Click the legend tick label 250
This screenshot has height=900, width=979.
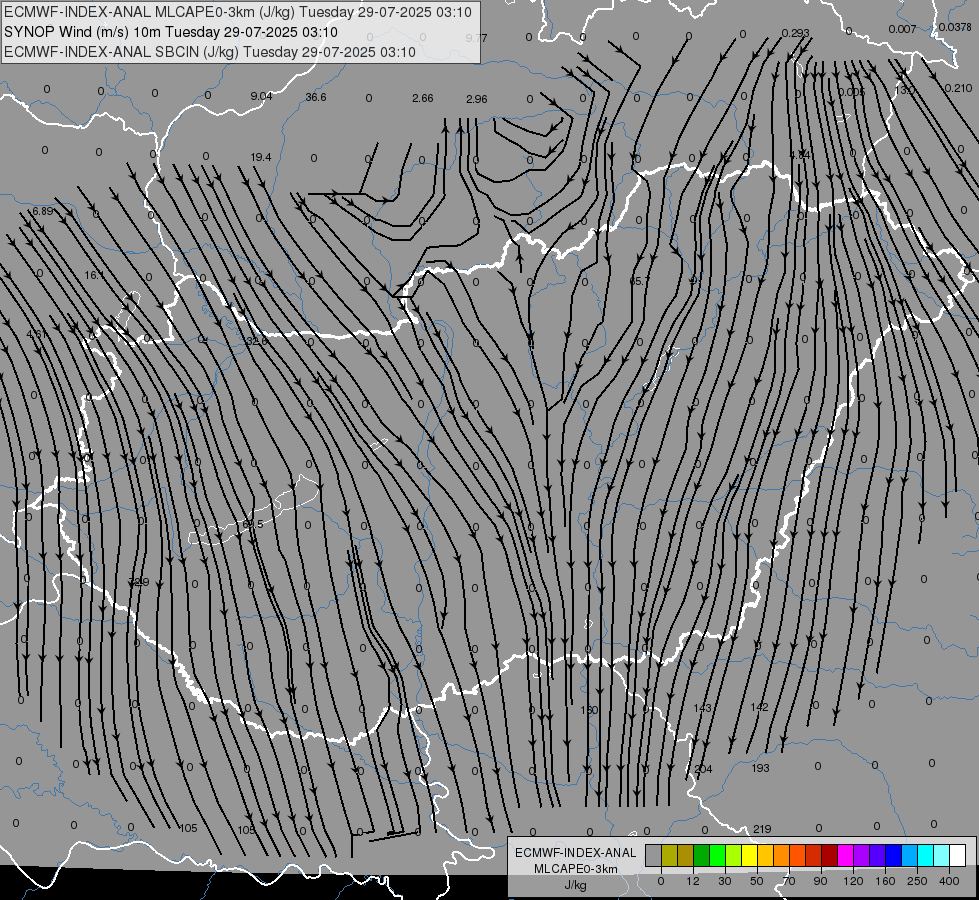pyautogui.click(x=917, y=881)
